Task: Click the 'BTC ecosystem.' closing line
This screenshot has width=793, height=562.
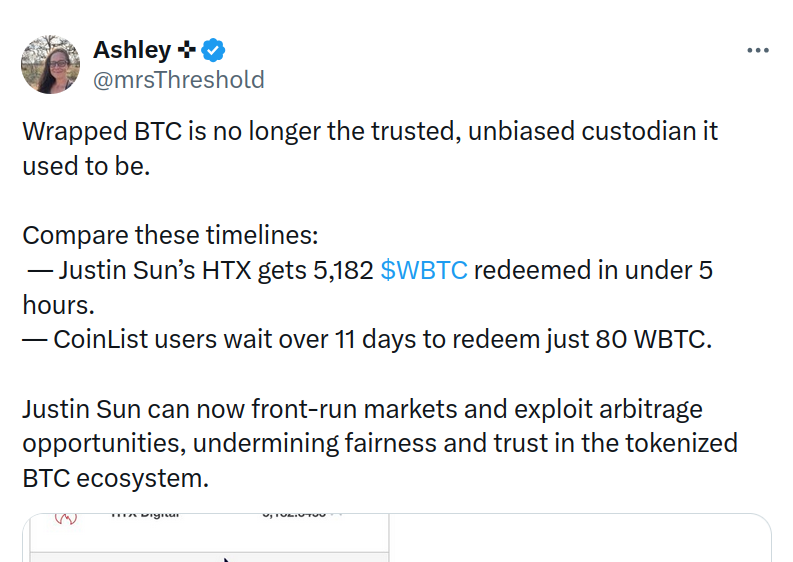Action: click(115, 477)
